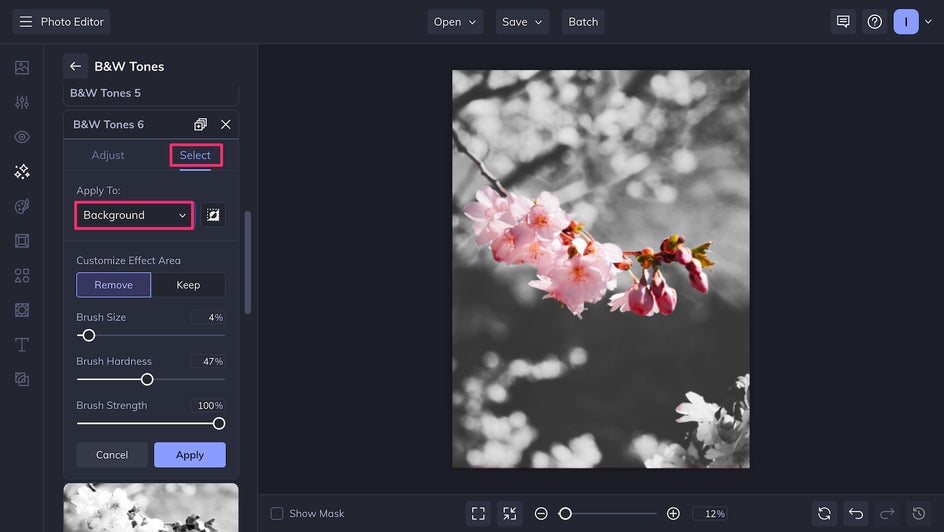
Task: Fit image to screen
Action: pos(478,513)
